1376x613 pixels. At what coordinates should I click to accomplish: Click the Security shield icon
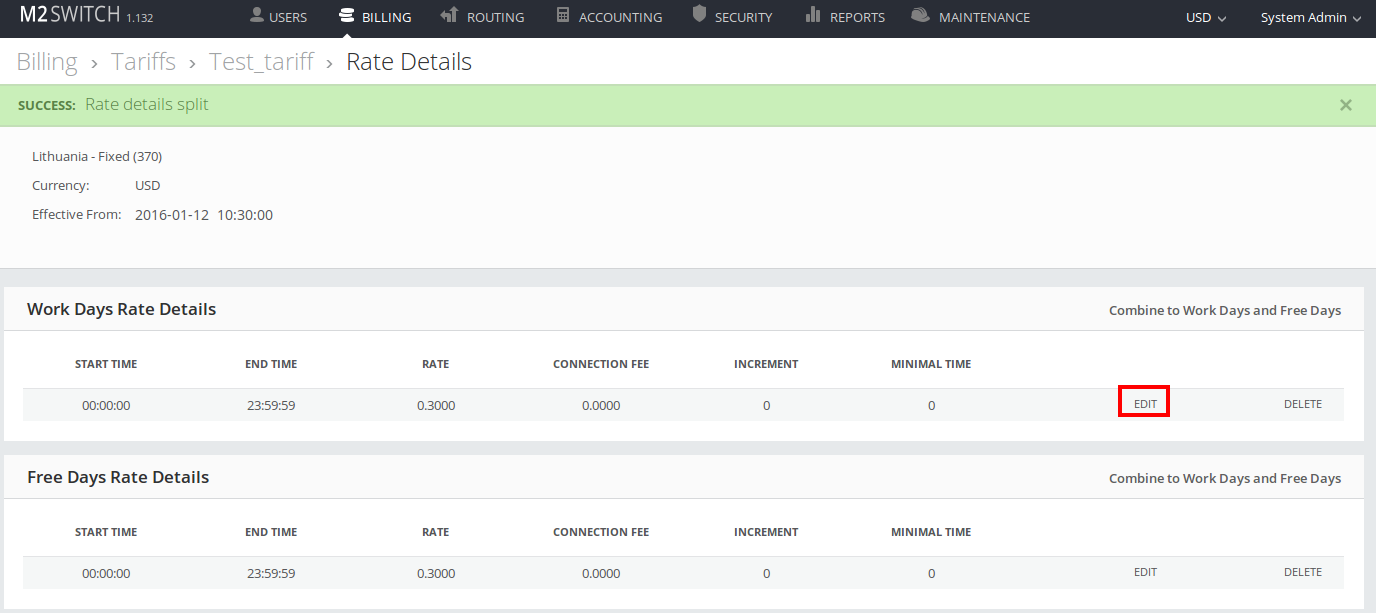point(699,15)
